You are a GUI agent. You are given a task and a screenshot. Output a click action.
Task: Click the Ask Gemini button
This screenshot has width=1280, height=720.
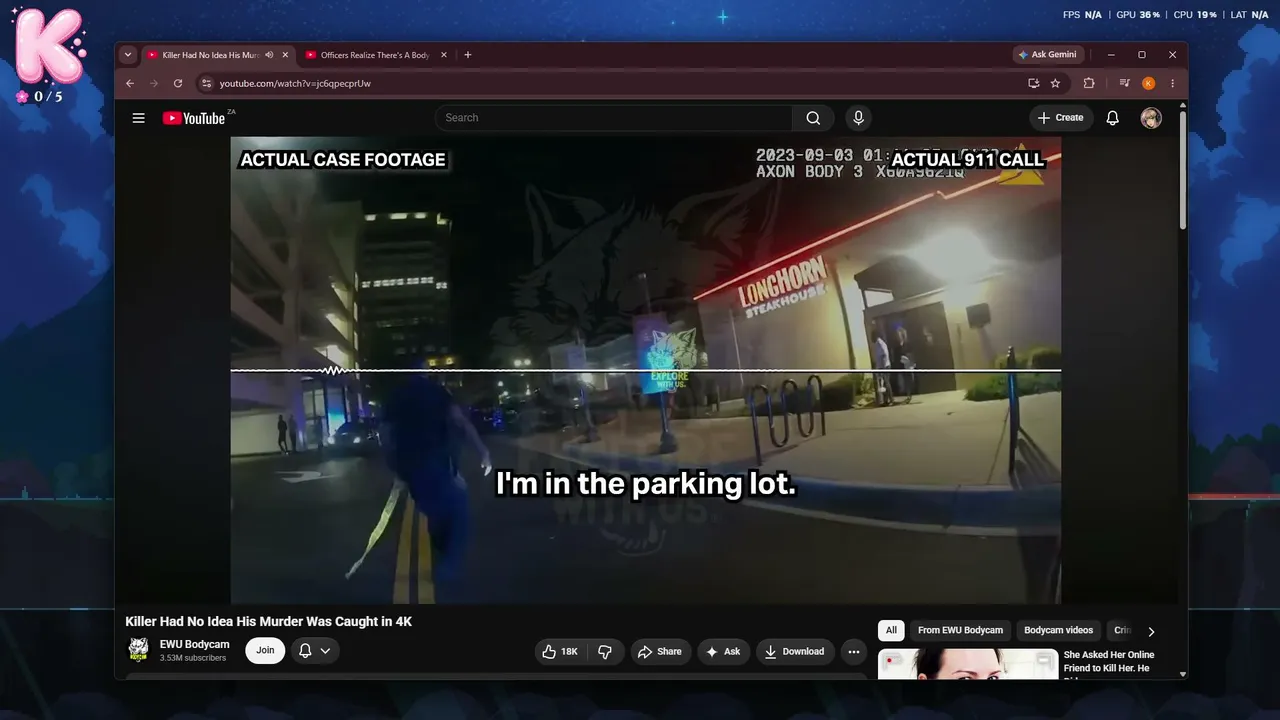pos(1047,55)
